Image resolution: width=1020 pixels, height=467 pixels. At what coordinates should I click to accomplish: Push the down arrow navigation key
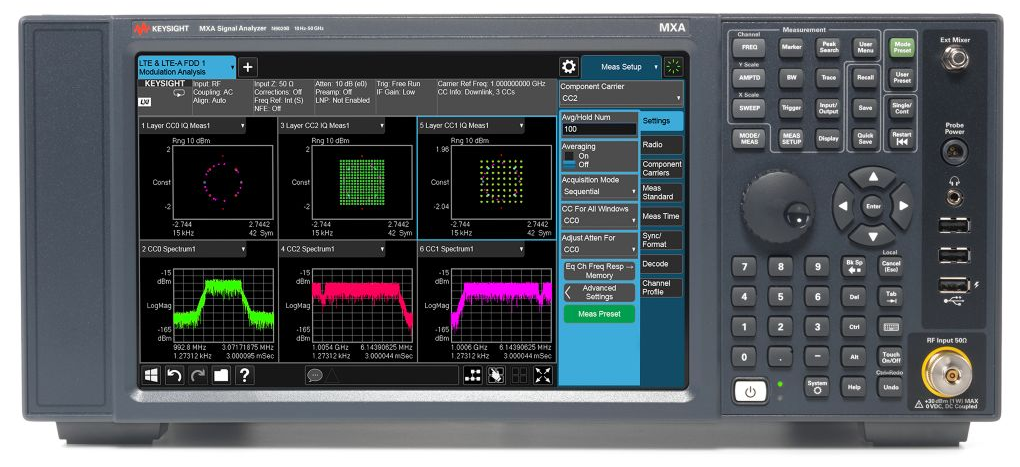point(873,235)
